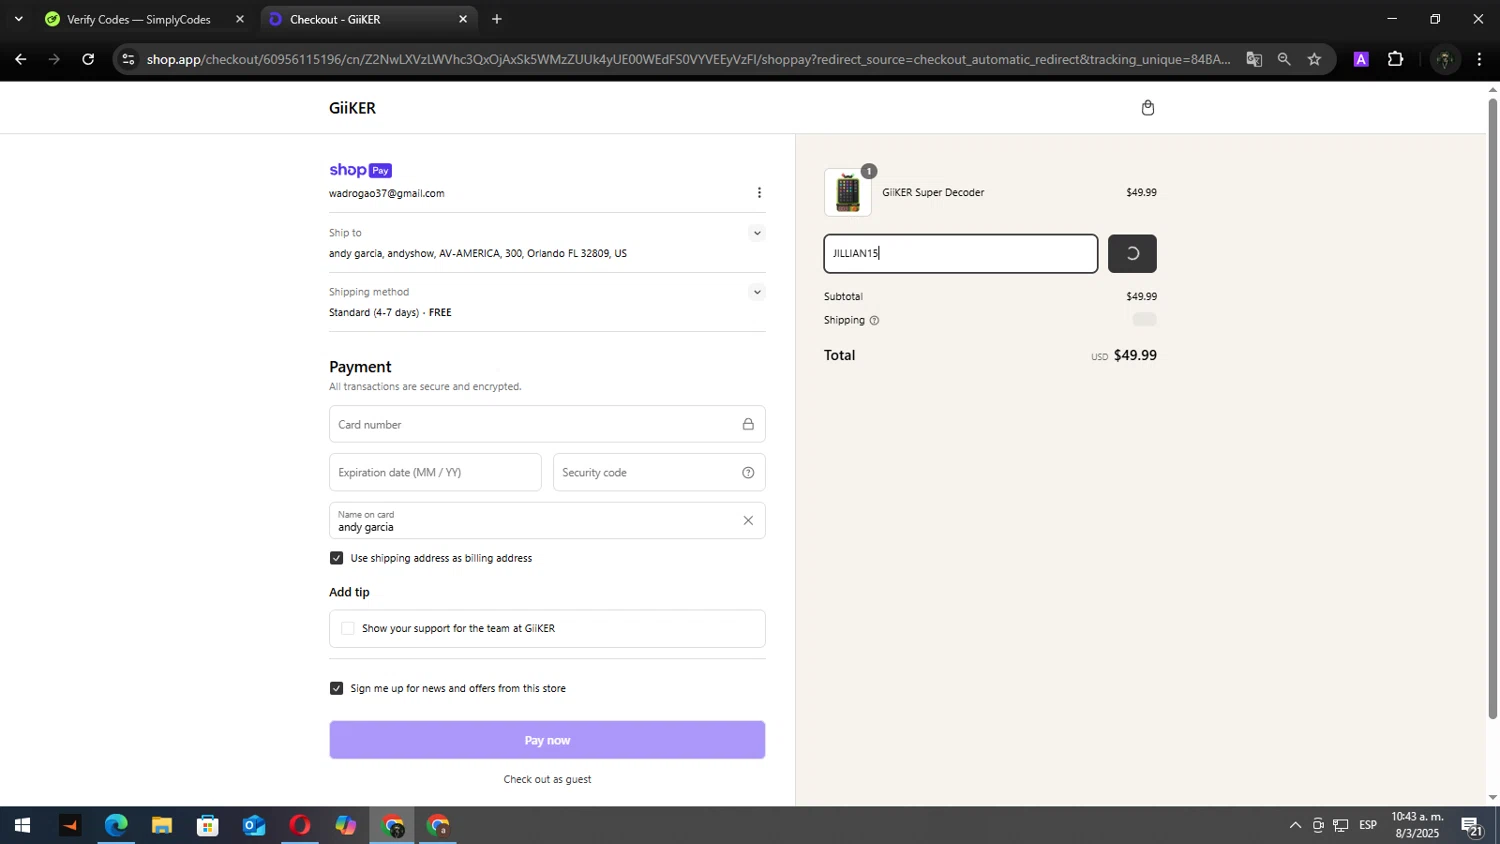The height and width of the screenshot is (844, 1500).
Task: Close the Verify Codes SimplyCodes tab
Action: click(239, 19)
